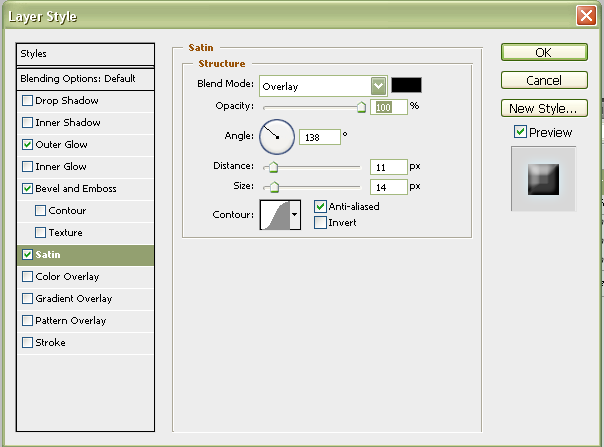604x447 pixels.
Task: Select the Styles list entry
Action: (x=86, y=54)
